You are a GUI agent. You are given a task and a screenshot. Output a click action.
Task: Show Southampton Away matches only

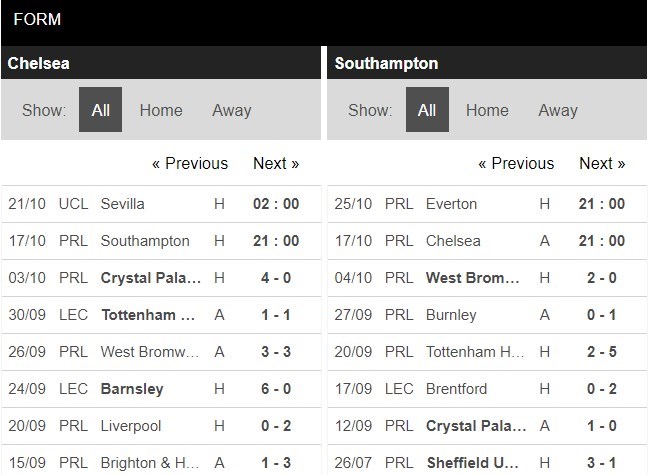pos(558,110)
